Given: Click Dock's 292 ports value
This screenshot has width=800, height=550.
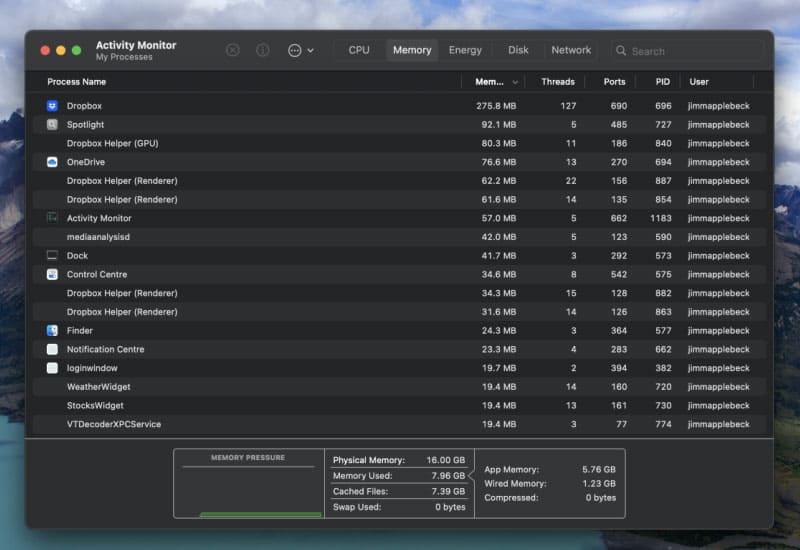Looking at the screenshot, I should [619, 255].
